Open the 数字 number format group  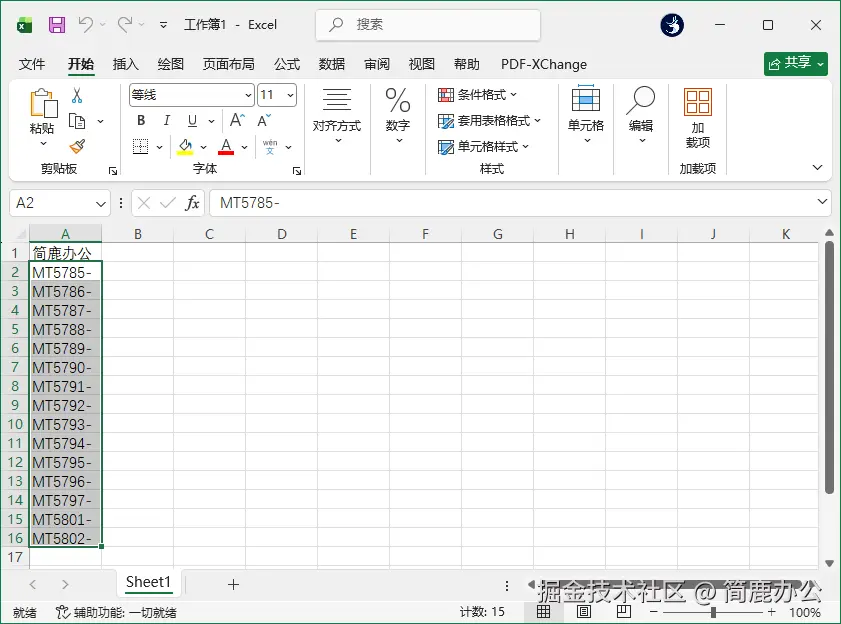[x=397, y=115]
